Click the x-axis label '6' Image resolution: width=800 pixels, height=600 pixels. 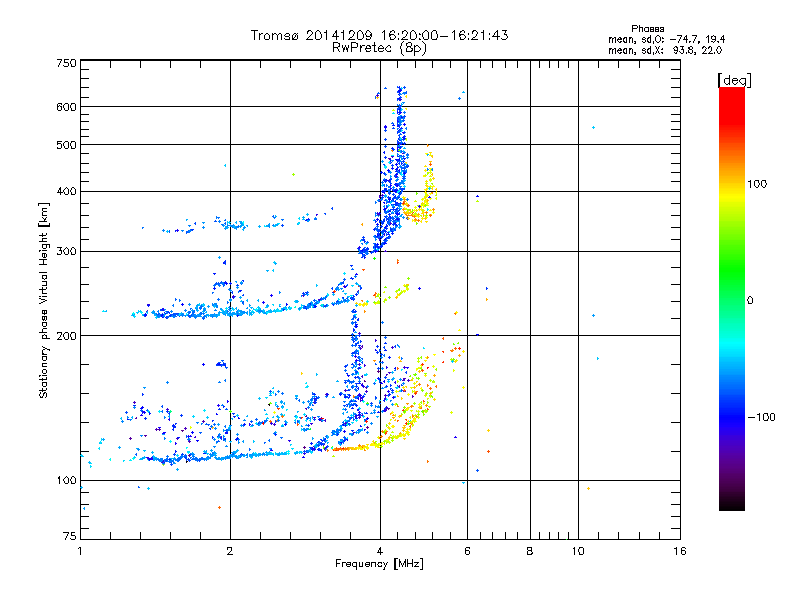pyautogui.click(x=467, y=551)
